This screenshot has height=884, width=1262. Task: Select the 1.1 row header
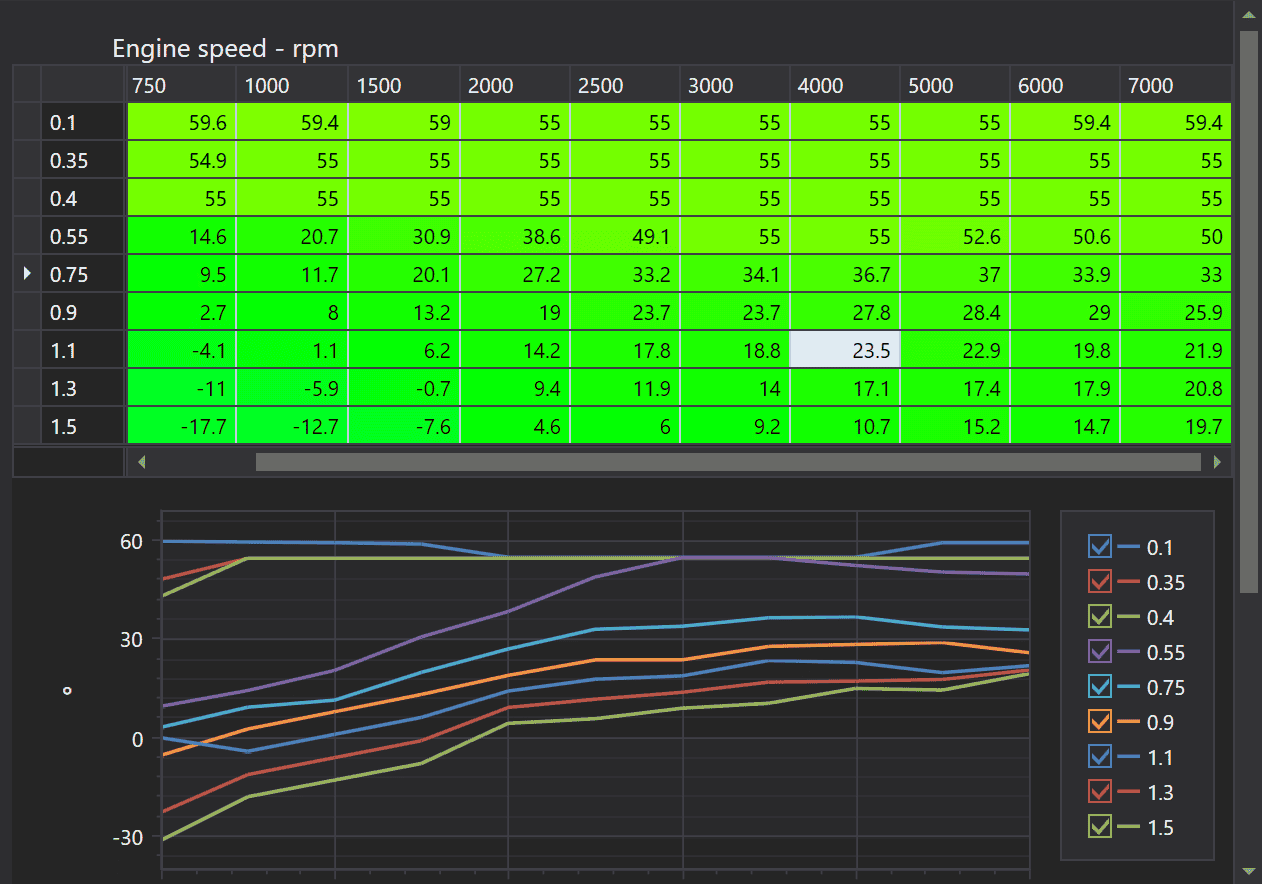84,350
